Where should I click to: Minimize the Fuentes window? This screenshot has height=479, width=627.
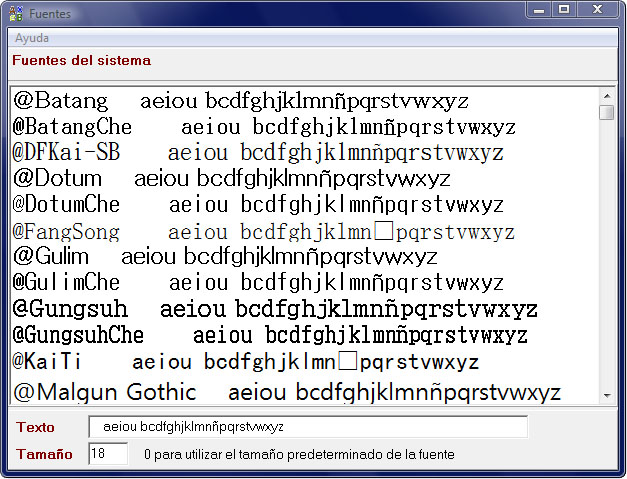(x=539, y=10)
